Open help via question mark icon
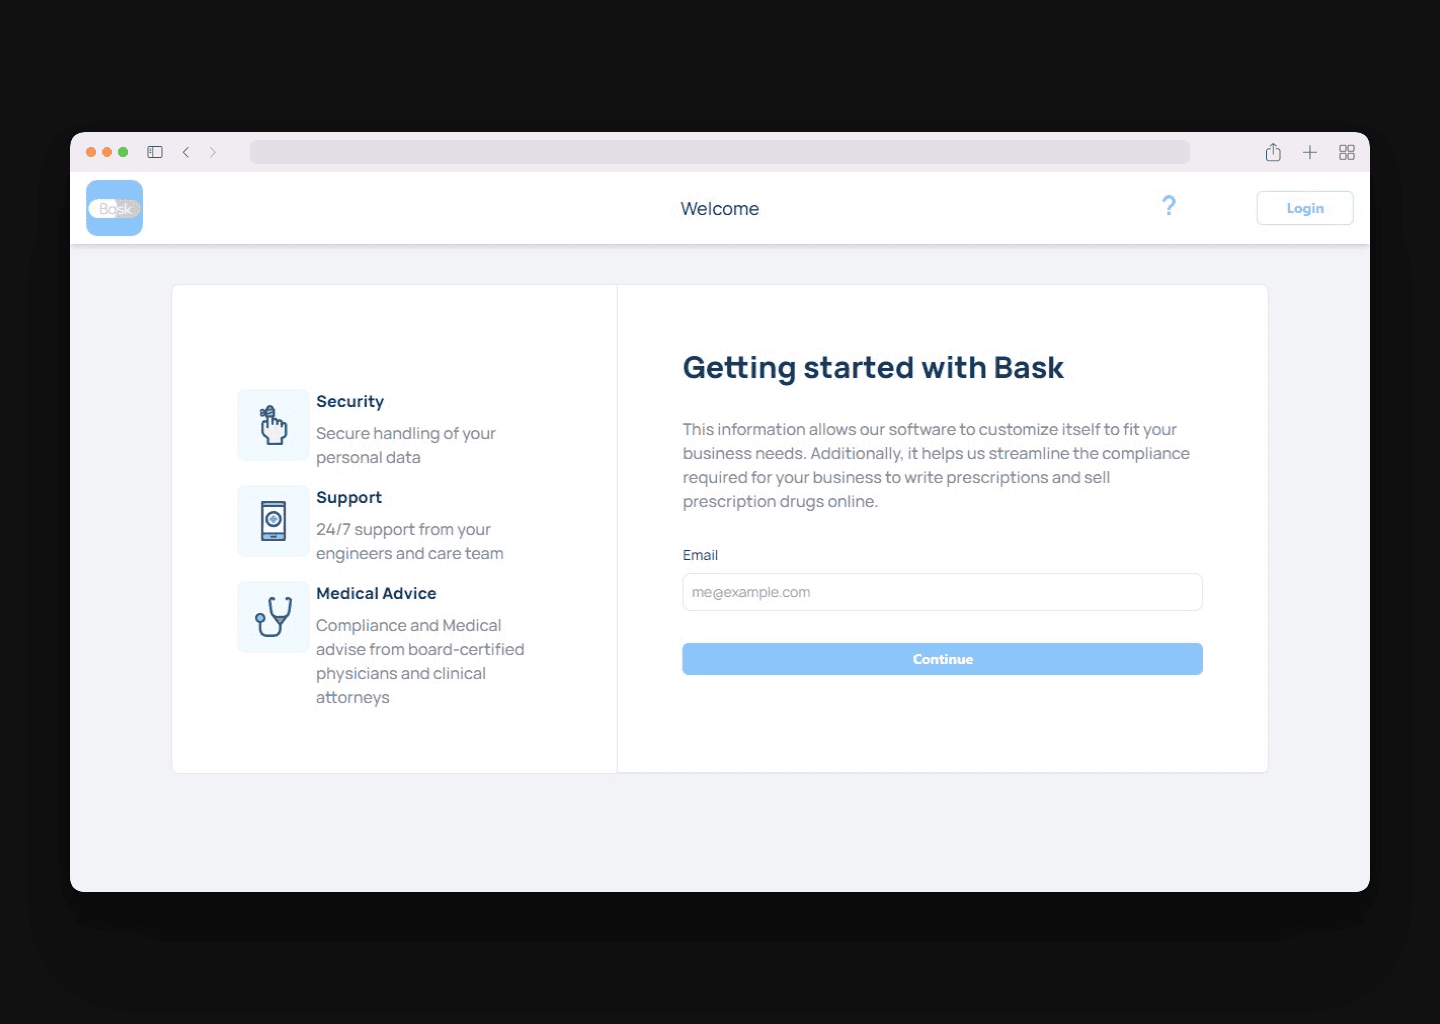The width and height of the screenshot is (1440, 1024). point(1169,206)
